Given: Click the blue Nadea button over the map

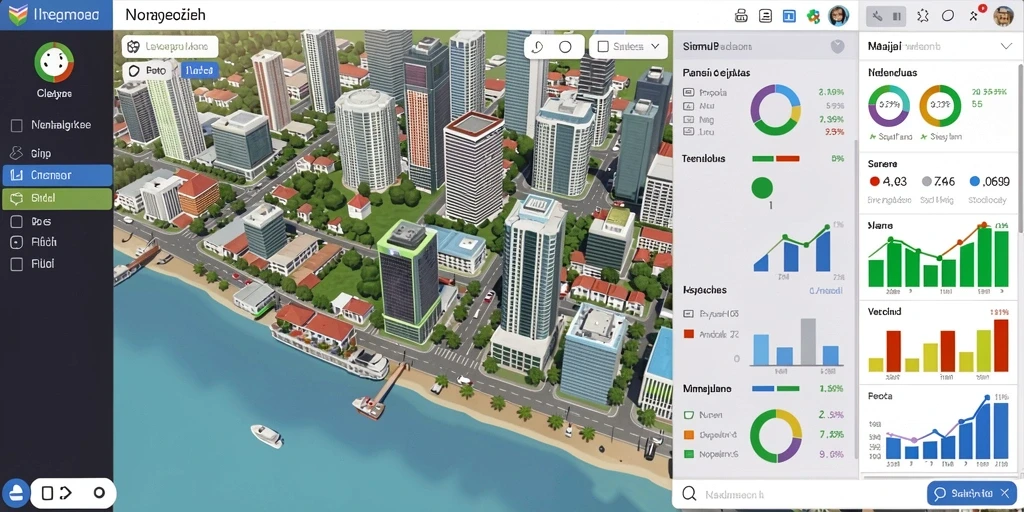Looking at the screenshot, I should [x=200, y=71].
